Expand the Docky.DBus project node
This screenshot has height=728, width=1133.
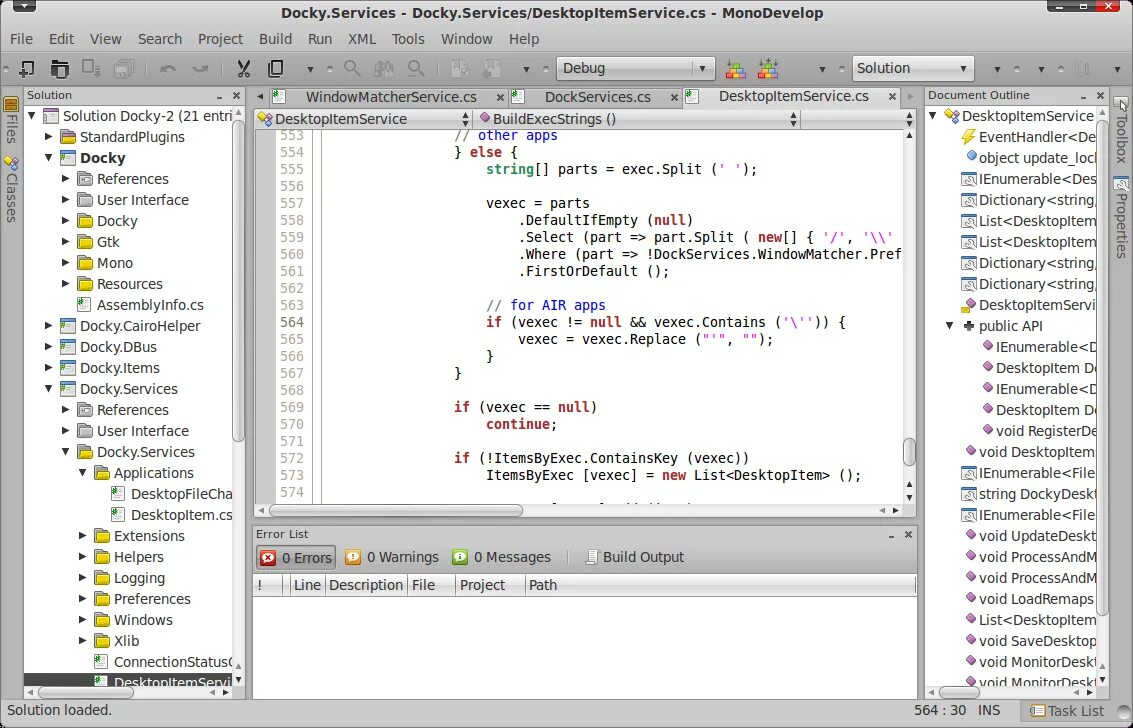[48, 347]
